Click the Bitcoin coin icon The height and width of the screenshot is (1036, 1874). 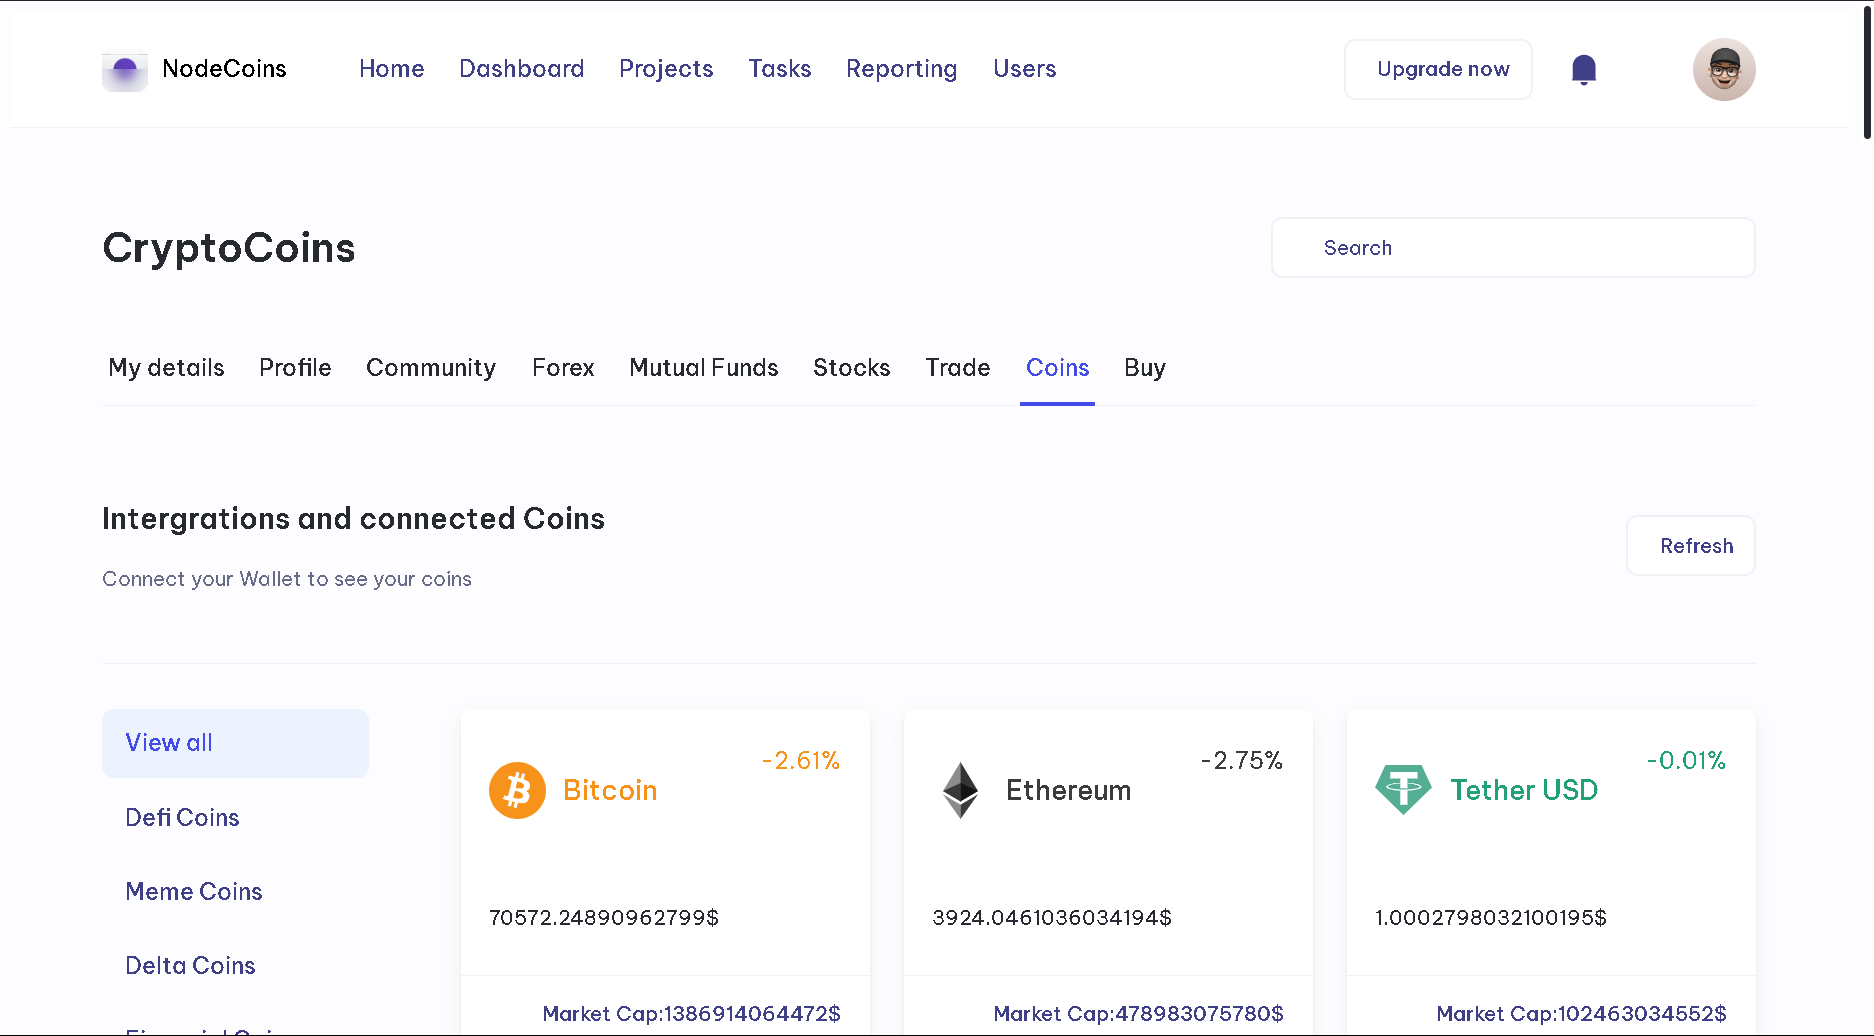point(517,790)
